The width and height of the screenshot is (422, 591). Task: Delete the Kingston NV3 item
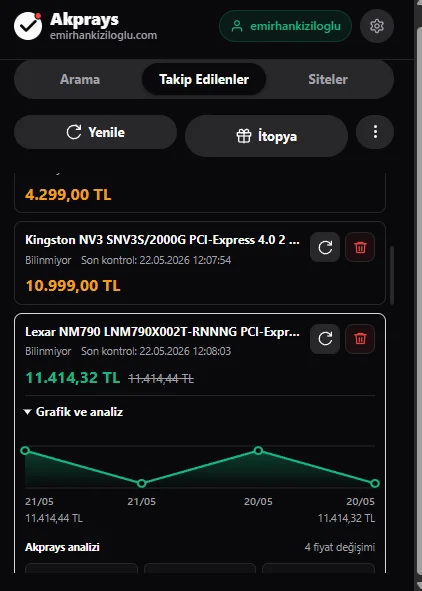(x=360, y=247)
